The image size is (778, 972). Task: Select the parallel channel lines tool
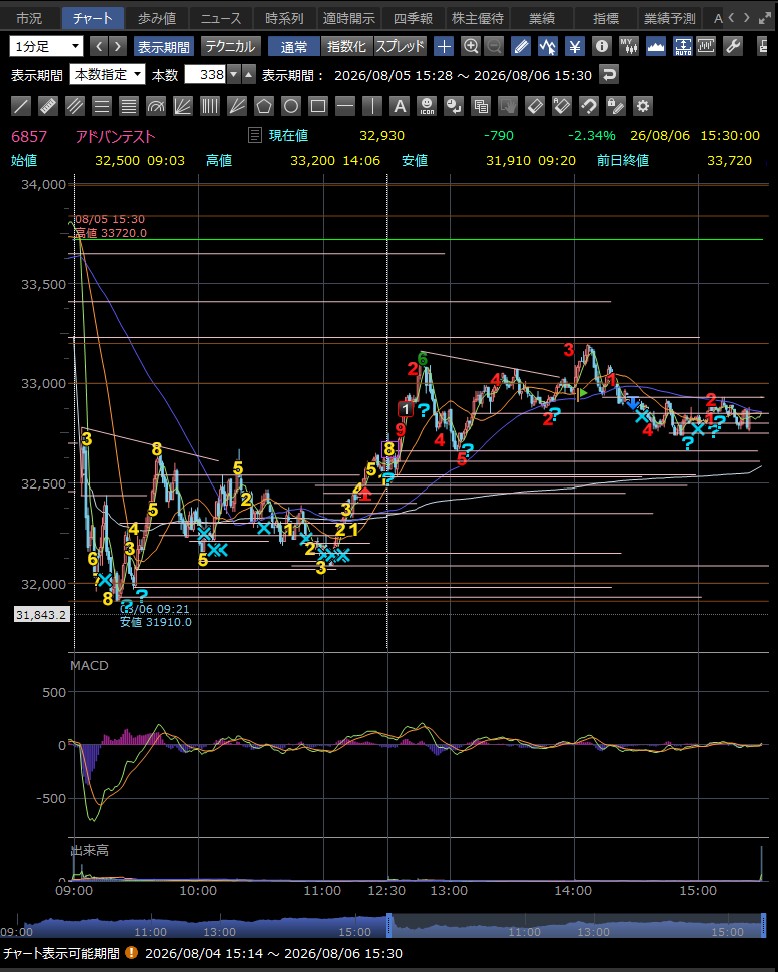click(75, 106)
